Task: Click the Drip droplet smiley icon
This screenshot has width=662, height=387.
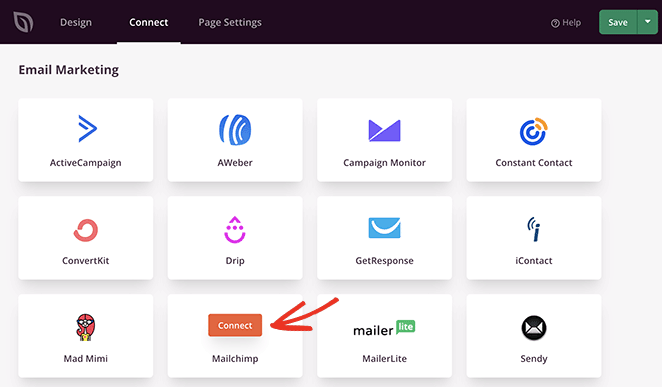Action: pos(235,230)
